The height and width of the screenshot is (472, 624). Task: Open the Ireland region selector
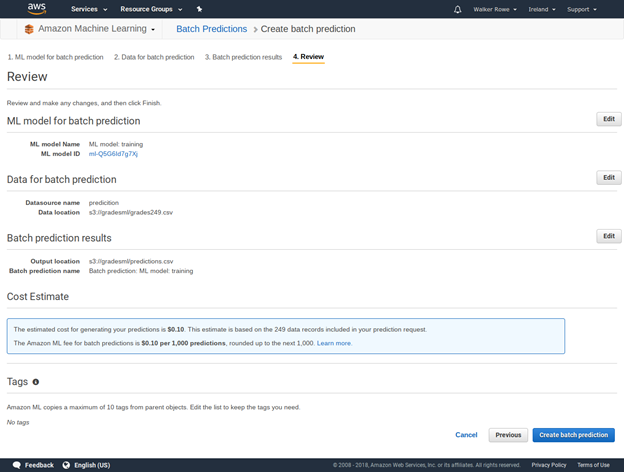click(542, 9)
